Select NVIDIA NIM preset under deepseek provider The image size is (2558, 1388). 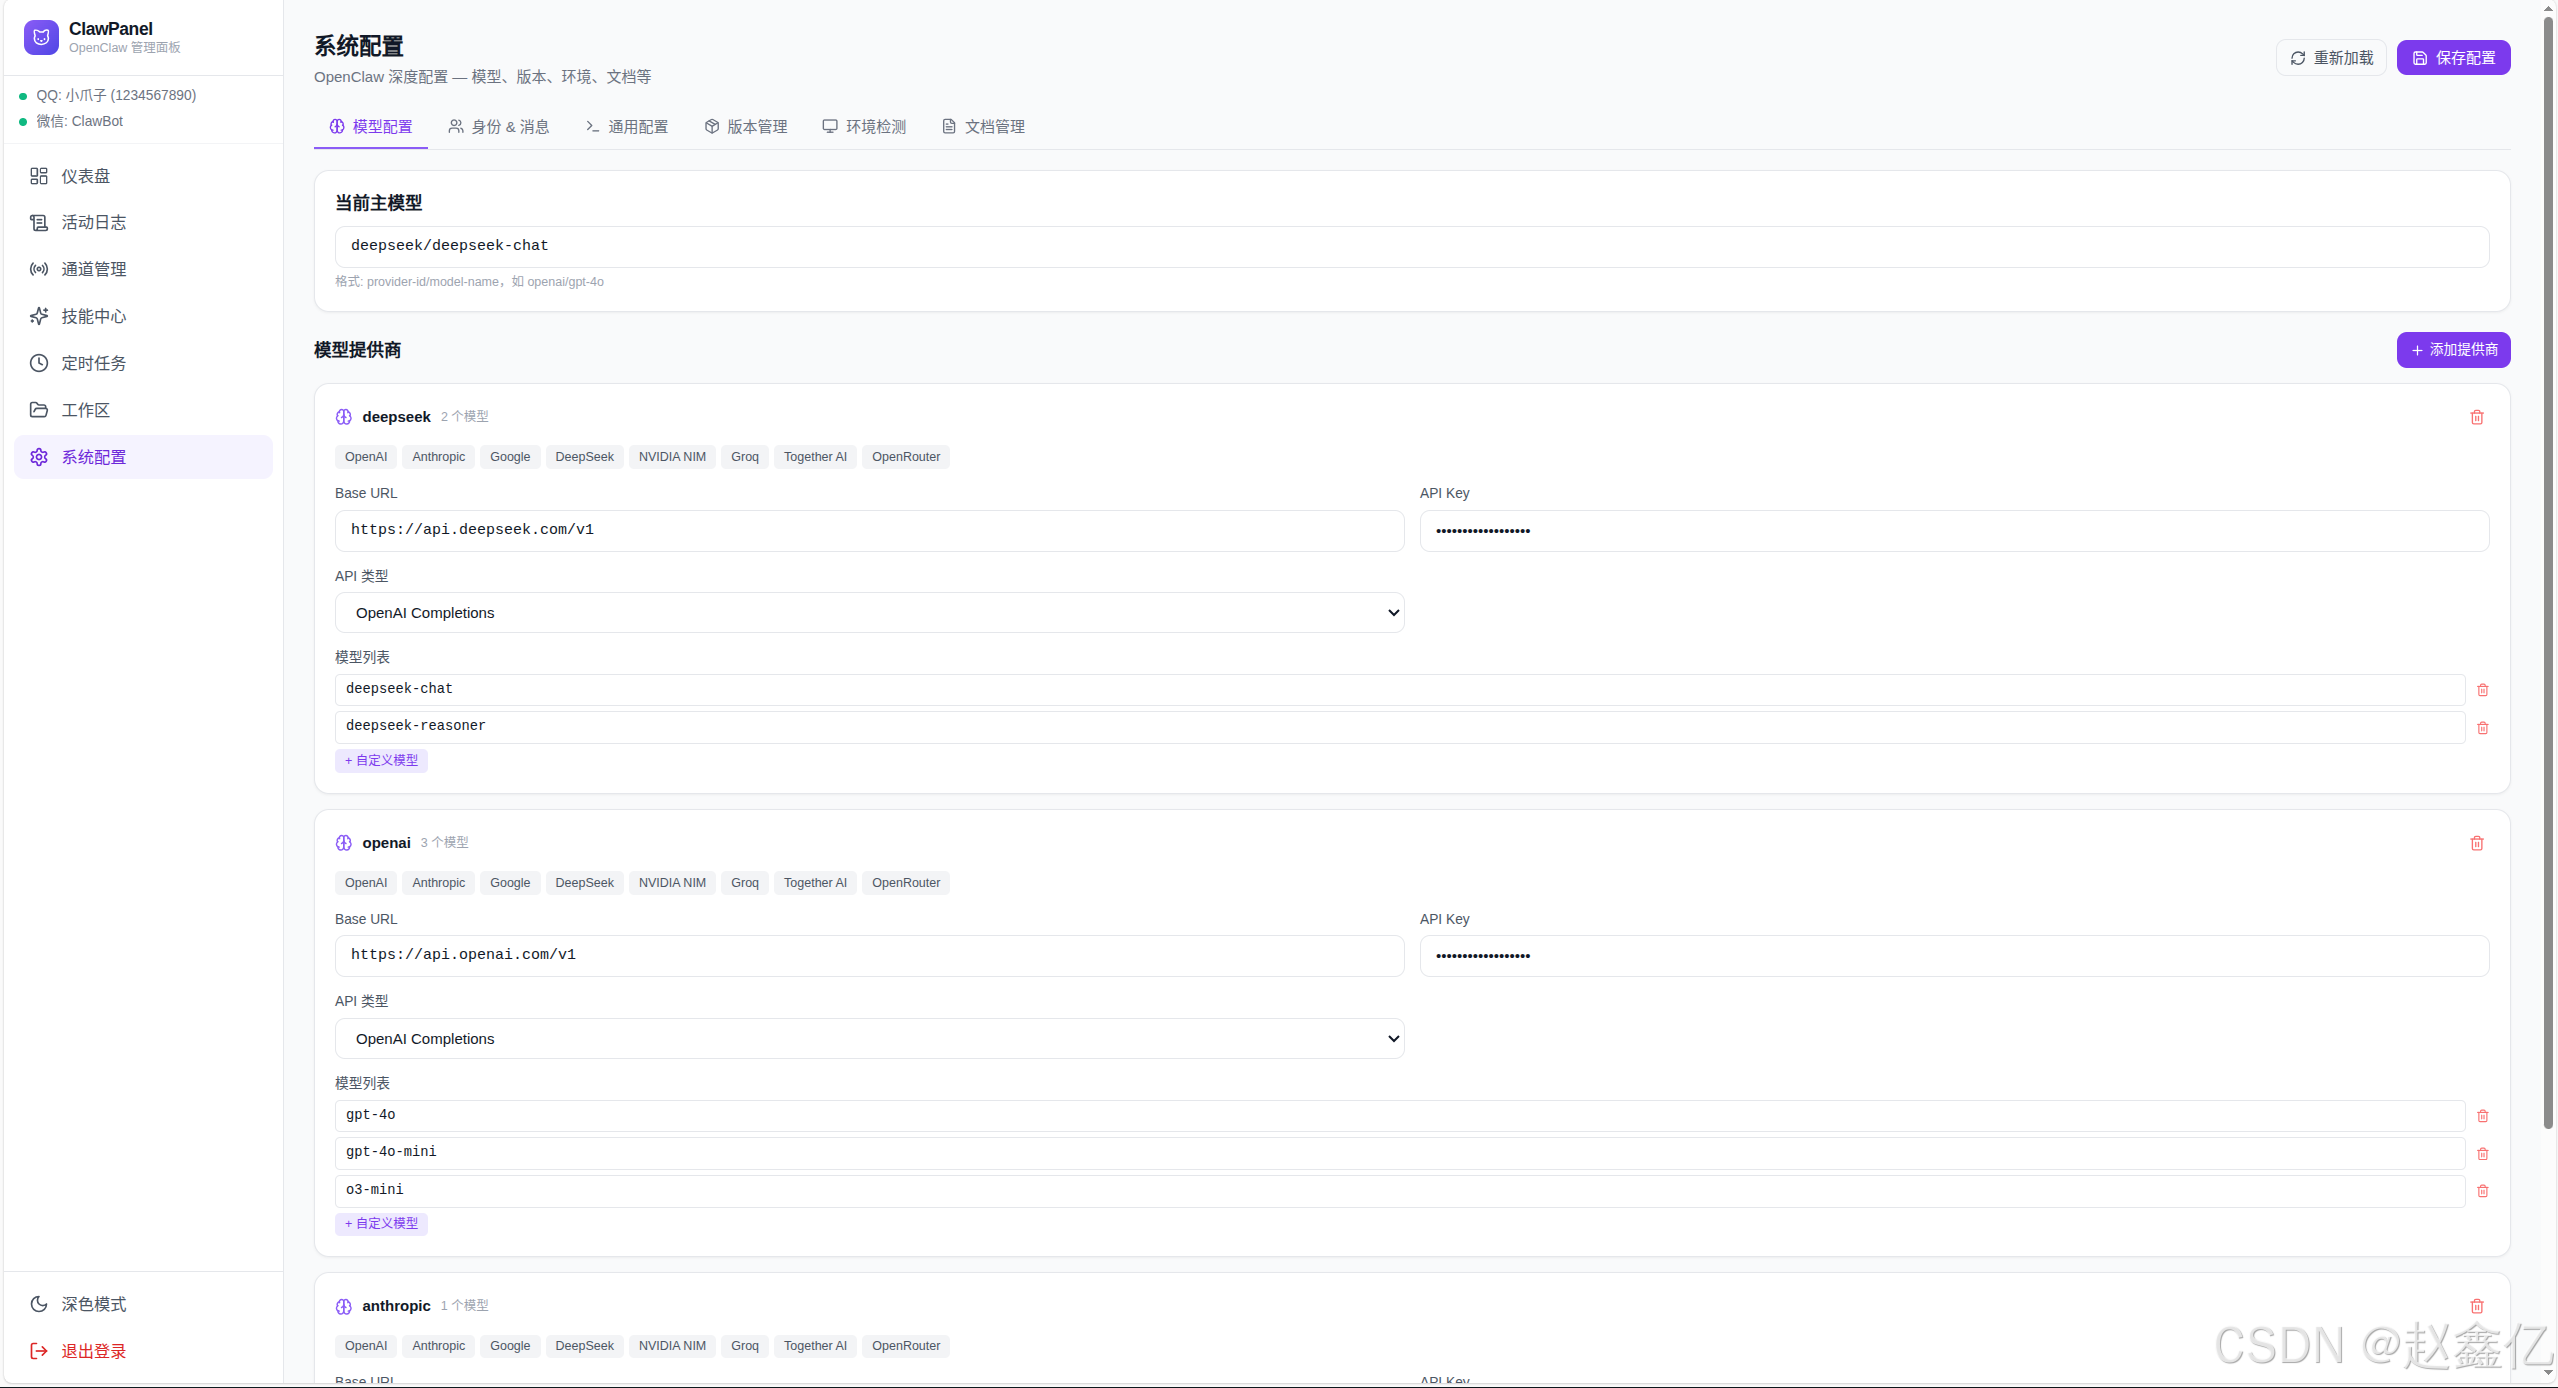[671, 457]
